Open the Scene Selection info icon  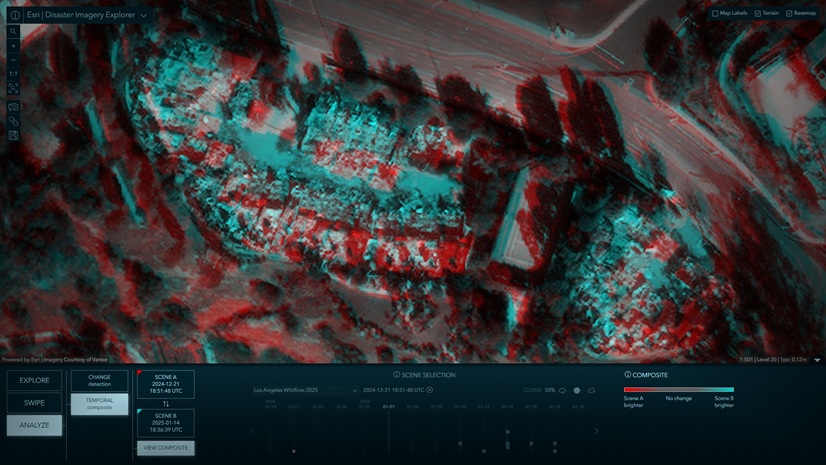pos(397,375)
